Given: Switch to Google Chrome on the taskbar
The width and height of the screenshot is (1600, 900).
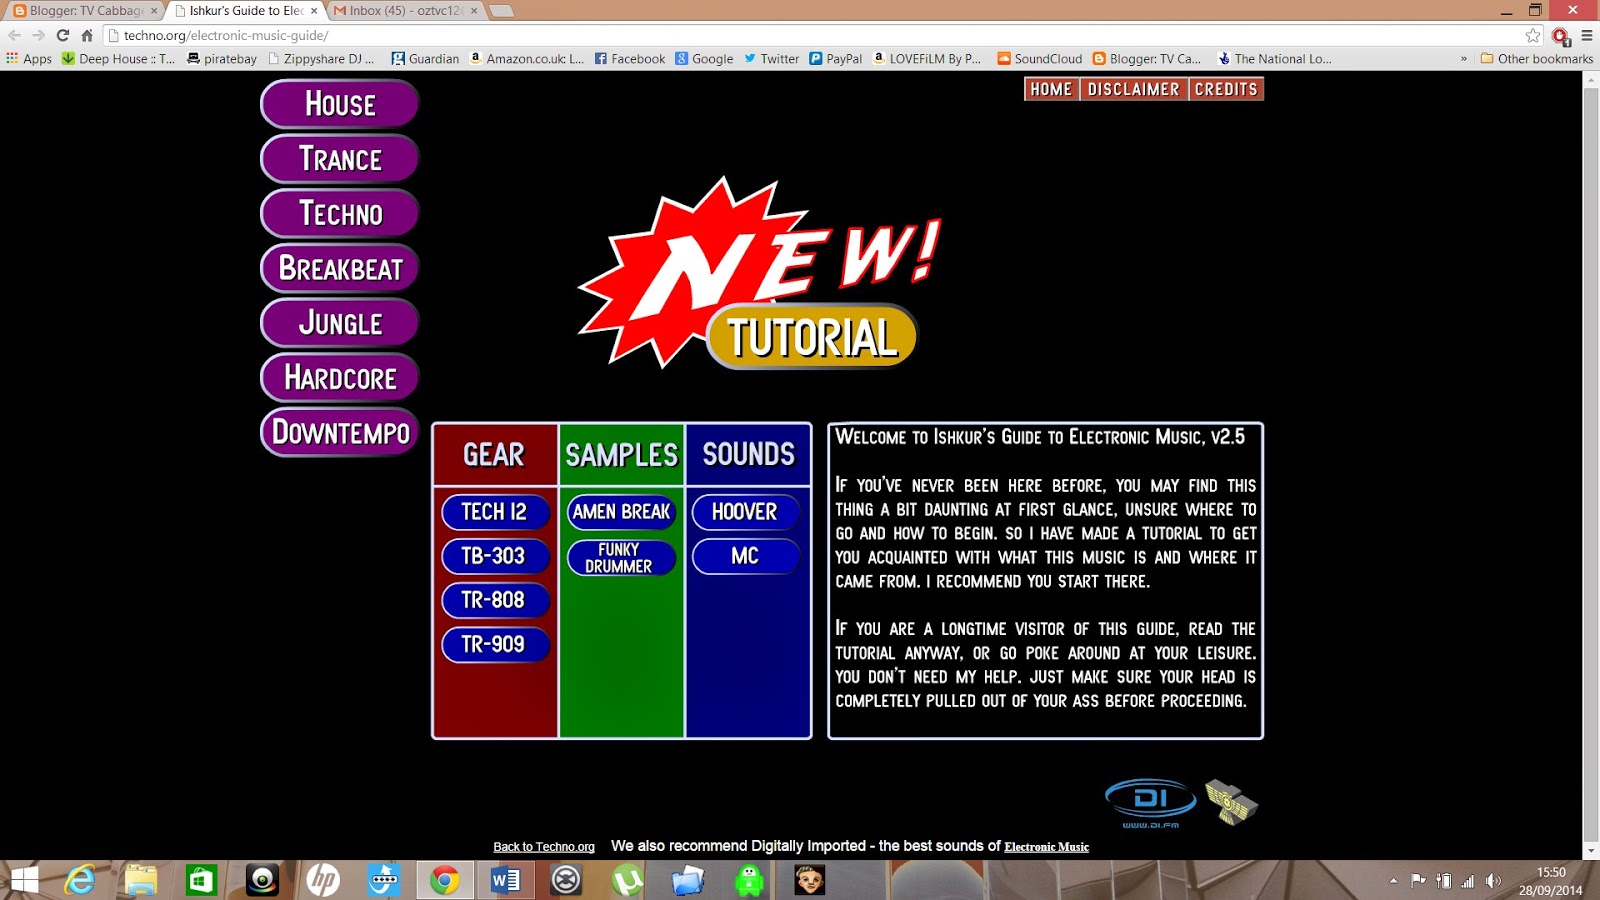Looking at the screenshot, I should [445, 880].
